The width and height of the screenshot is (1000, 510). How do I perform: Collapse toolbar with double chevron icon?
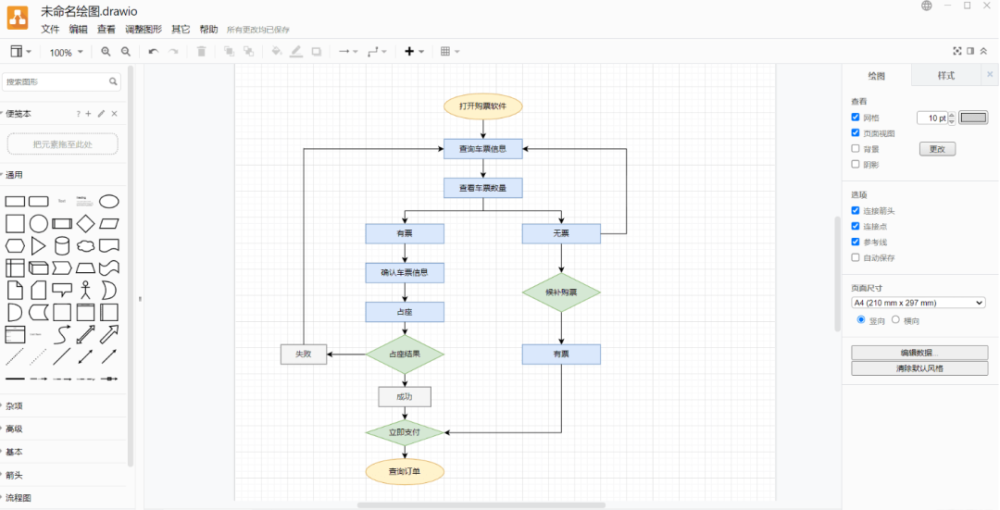click(x=984, y=51)
